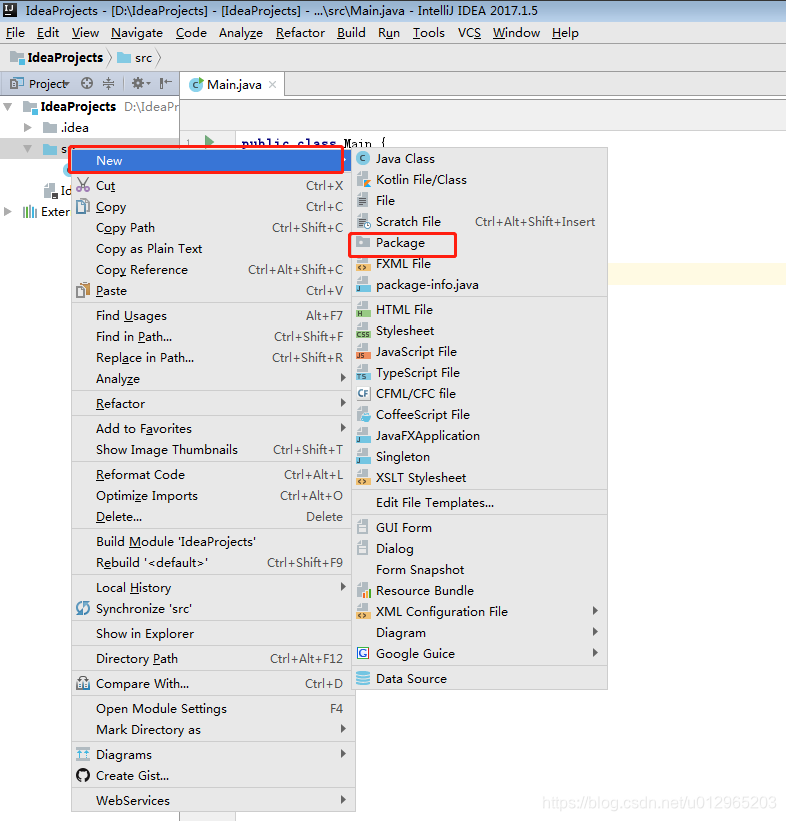Click the Package folder icon
This screenshot has width=786, height=821.
pyautogui.click(x=363, y=242)
